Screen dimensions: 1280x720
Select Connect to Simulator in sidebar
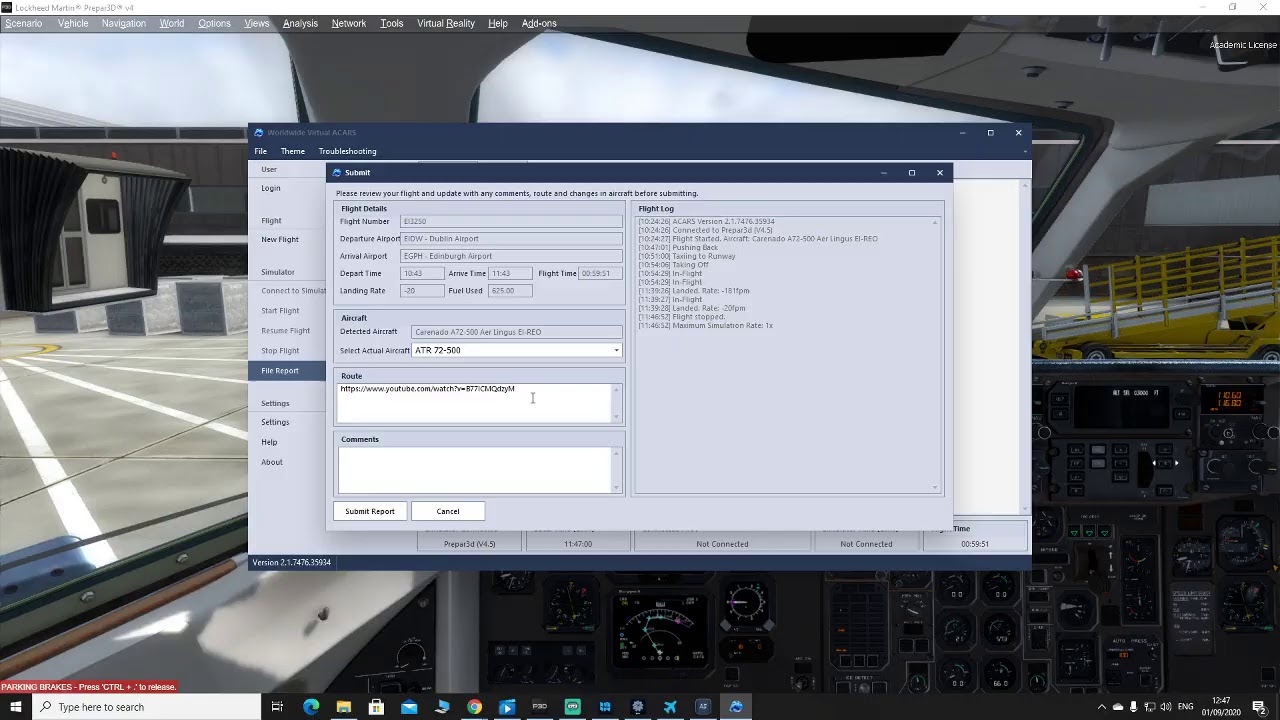[x=293, y=291]
